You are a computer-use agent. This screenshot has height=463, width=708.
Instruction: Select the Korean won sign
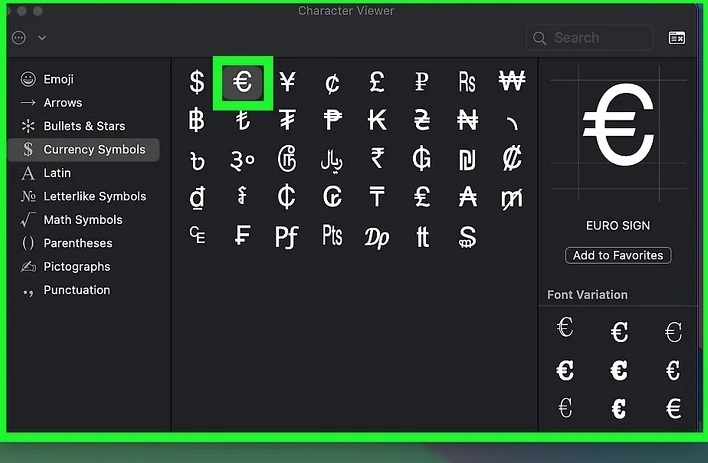[x=512, y=81]
